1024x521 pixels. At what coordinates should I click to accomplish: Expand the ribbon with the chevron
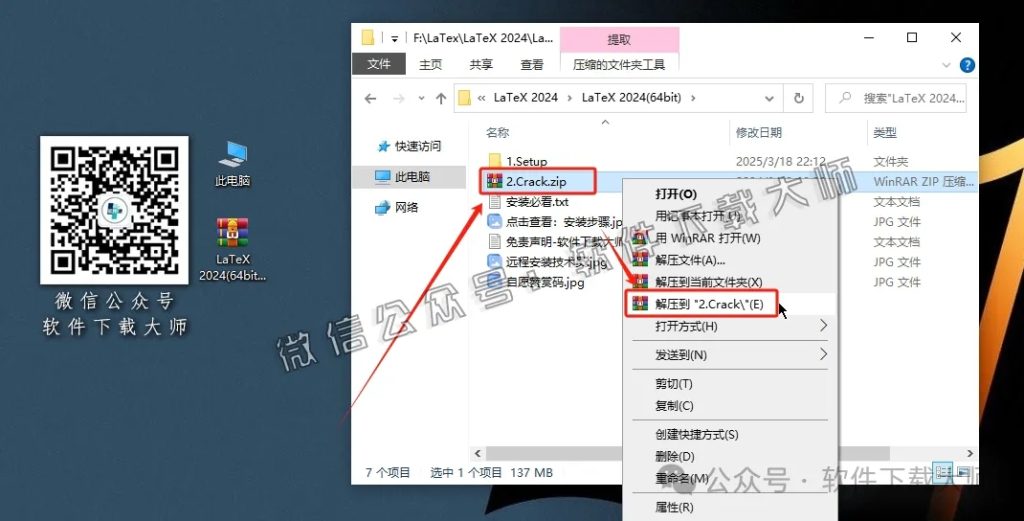tap(946, 65)
